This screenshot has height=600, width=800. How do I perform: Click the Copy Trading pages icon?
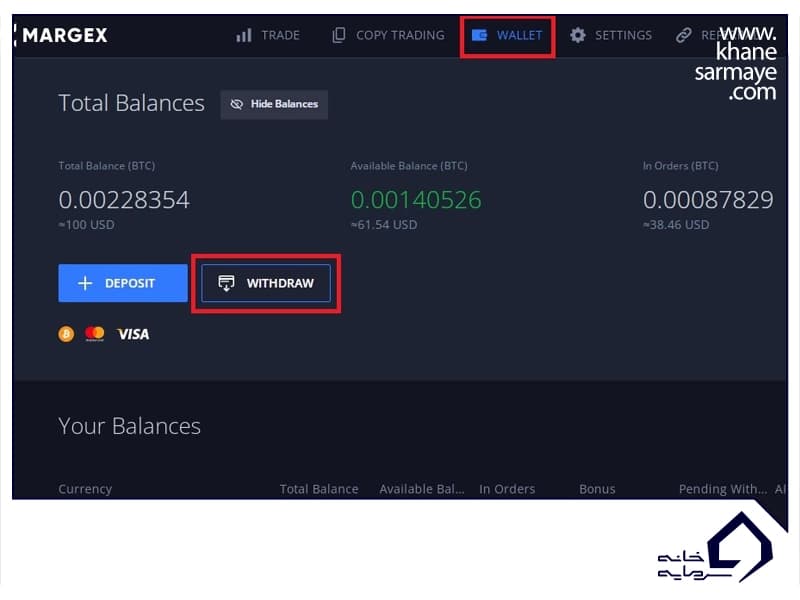coord(339,35)
